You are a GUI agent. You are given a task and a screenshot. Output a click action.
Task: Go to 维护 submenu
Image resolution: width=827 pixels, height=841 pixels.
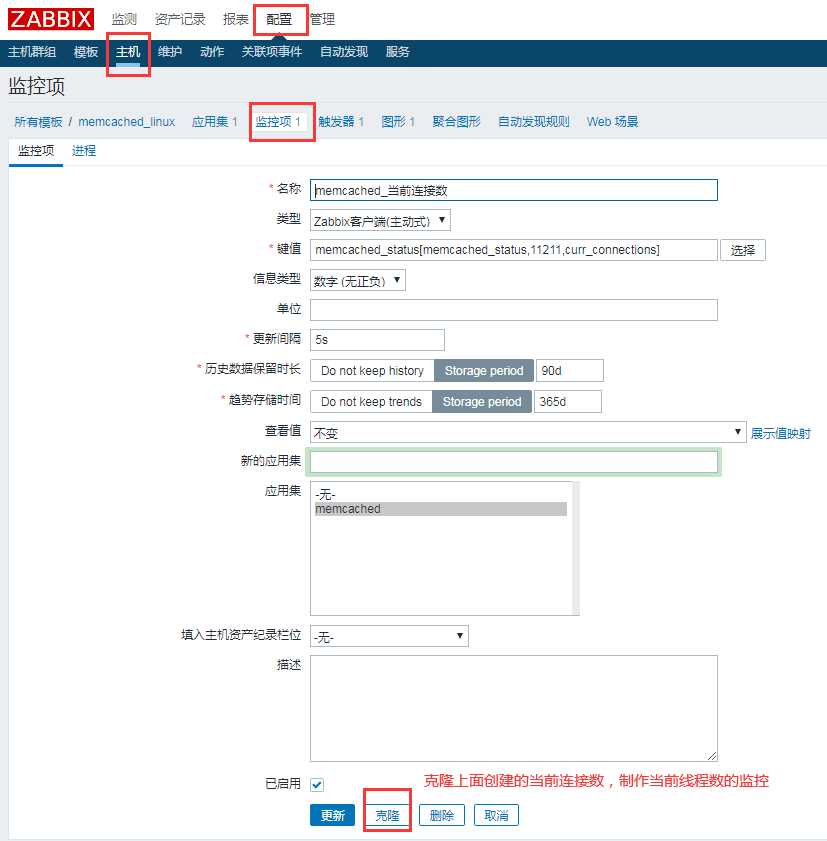pyautogui.click(x=170, y=52)
